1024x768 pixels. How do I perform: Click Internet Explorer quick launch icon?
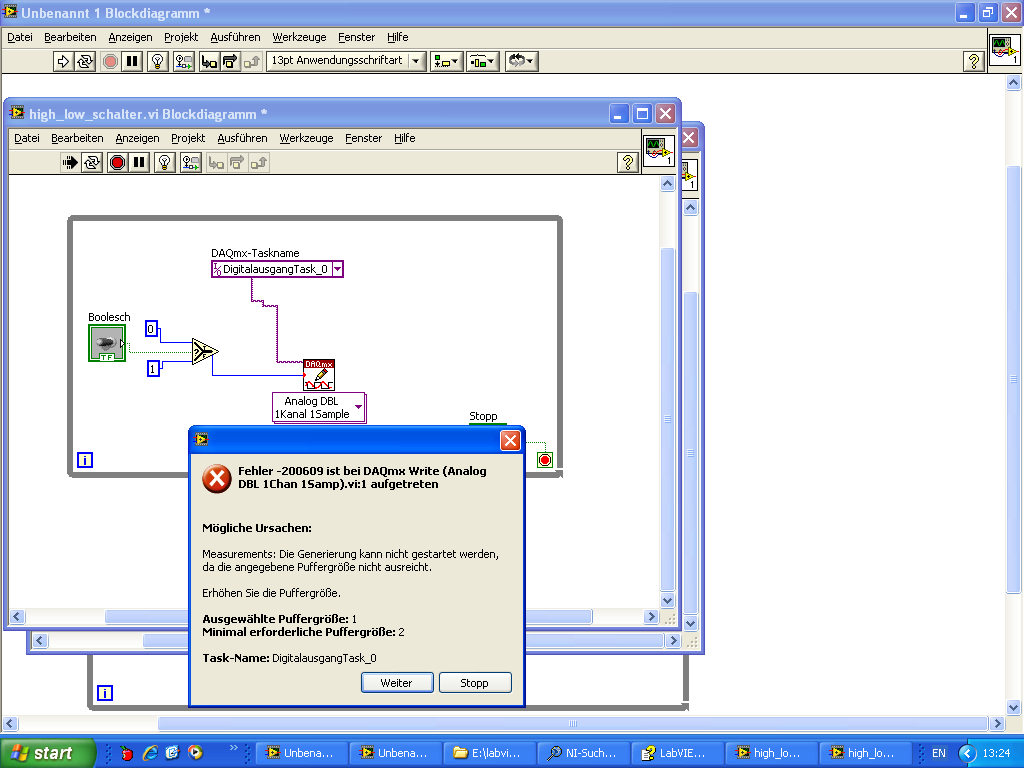click(150, 753)
